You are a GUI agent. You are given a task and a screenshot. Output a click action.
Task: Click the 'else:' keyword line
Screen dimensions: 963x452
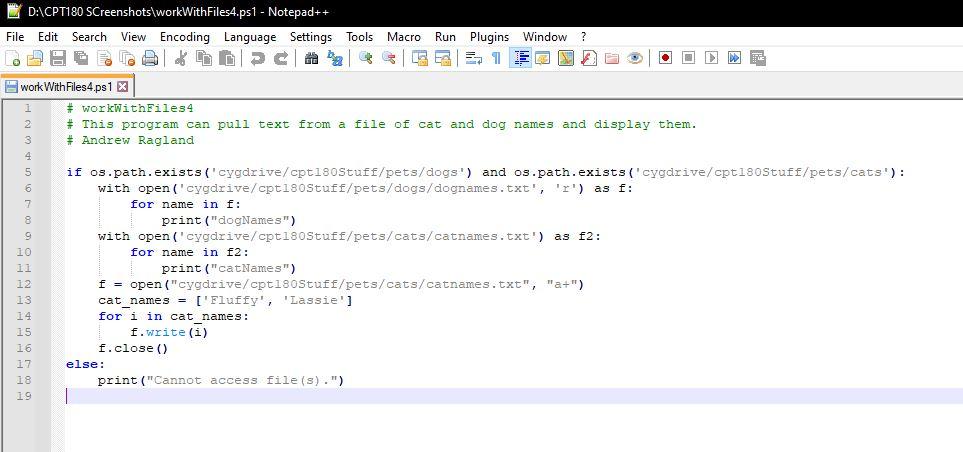(86, 364)
